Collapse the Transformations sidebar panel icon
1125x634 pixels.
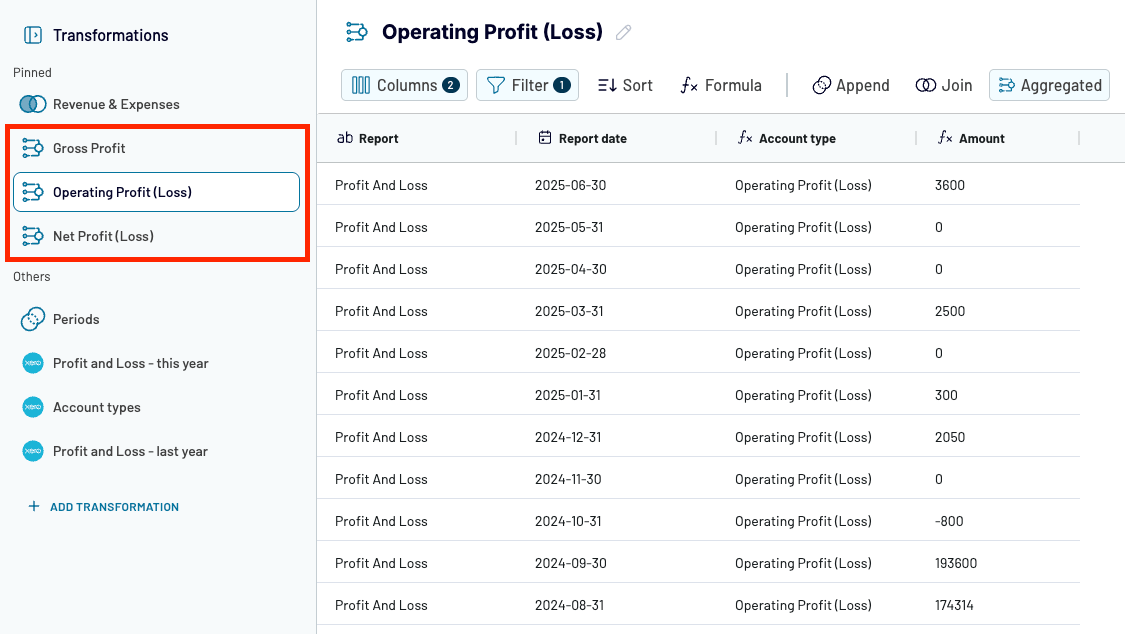pyautogui.click(x=33, y=35)
